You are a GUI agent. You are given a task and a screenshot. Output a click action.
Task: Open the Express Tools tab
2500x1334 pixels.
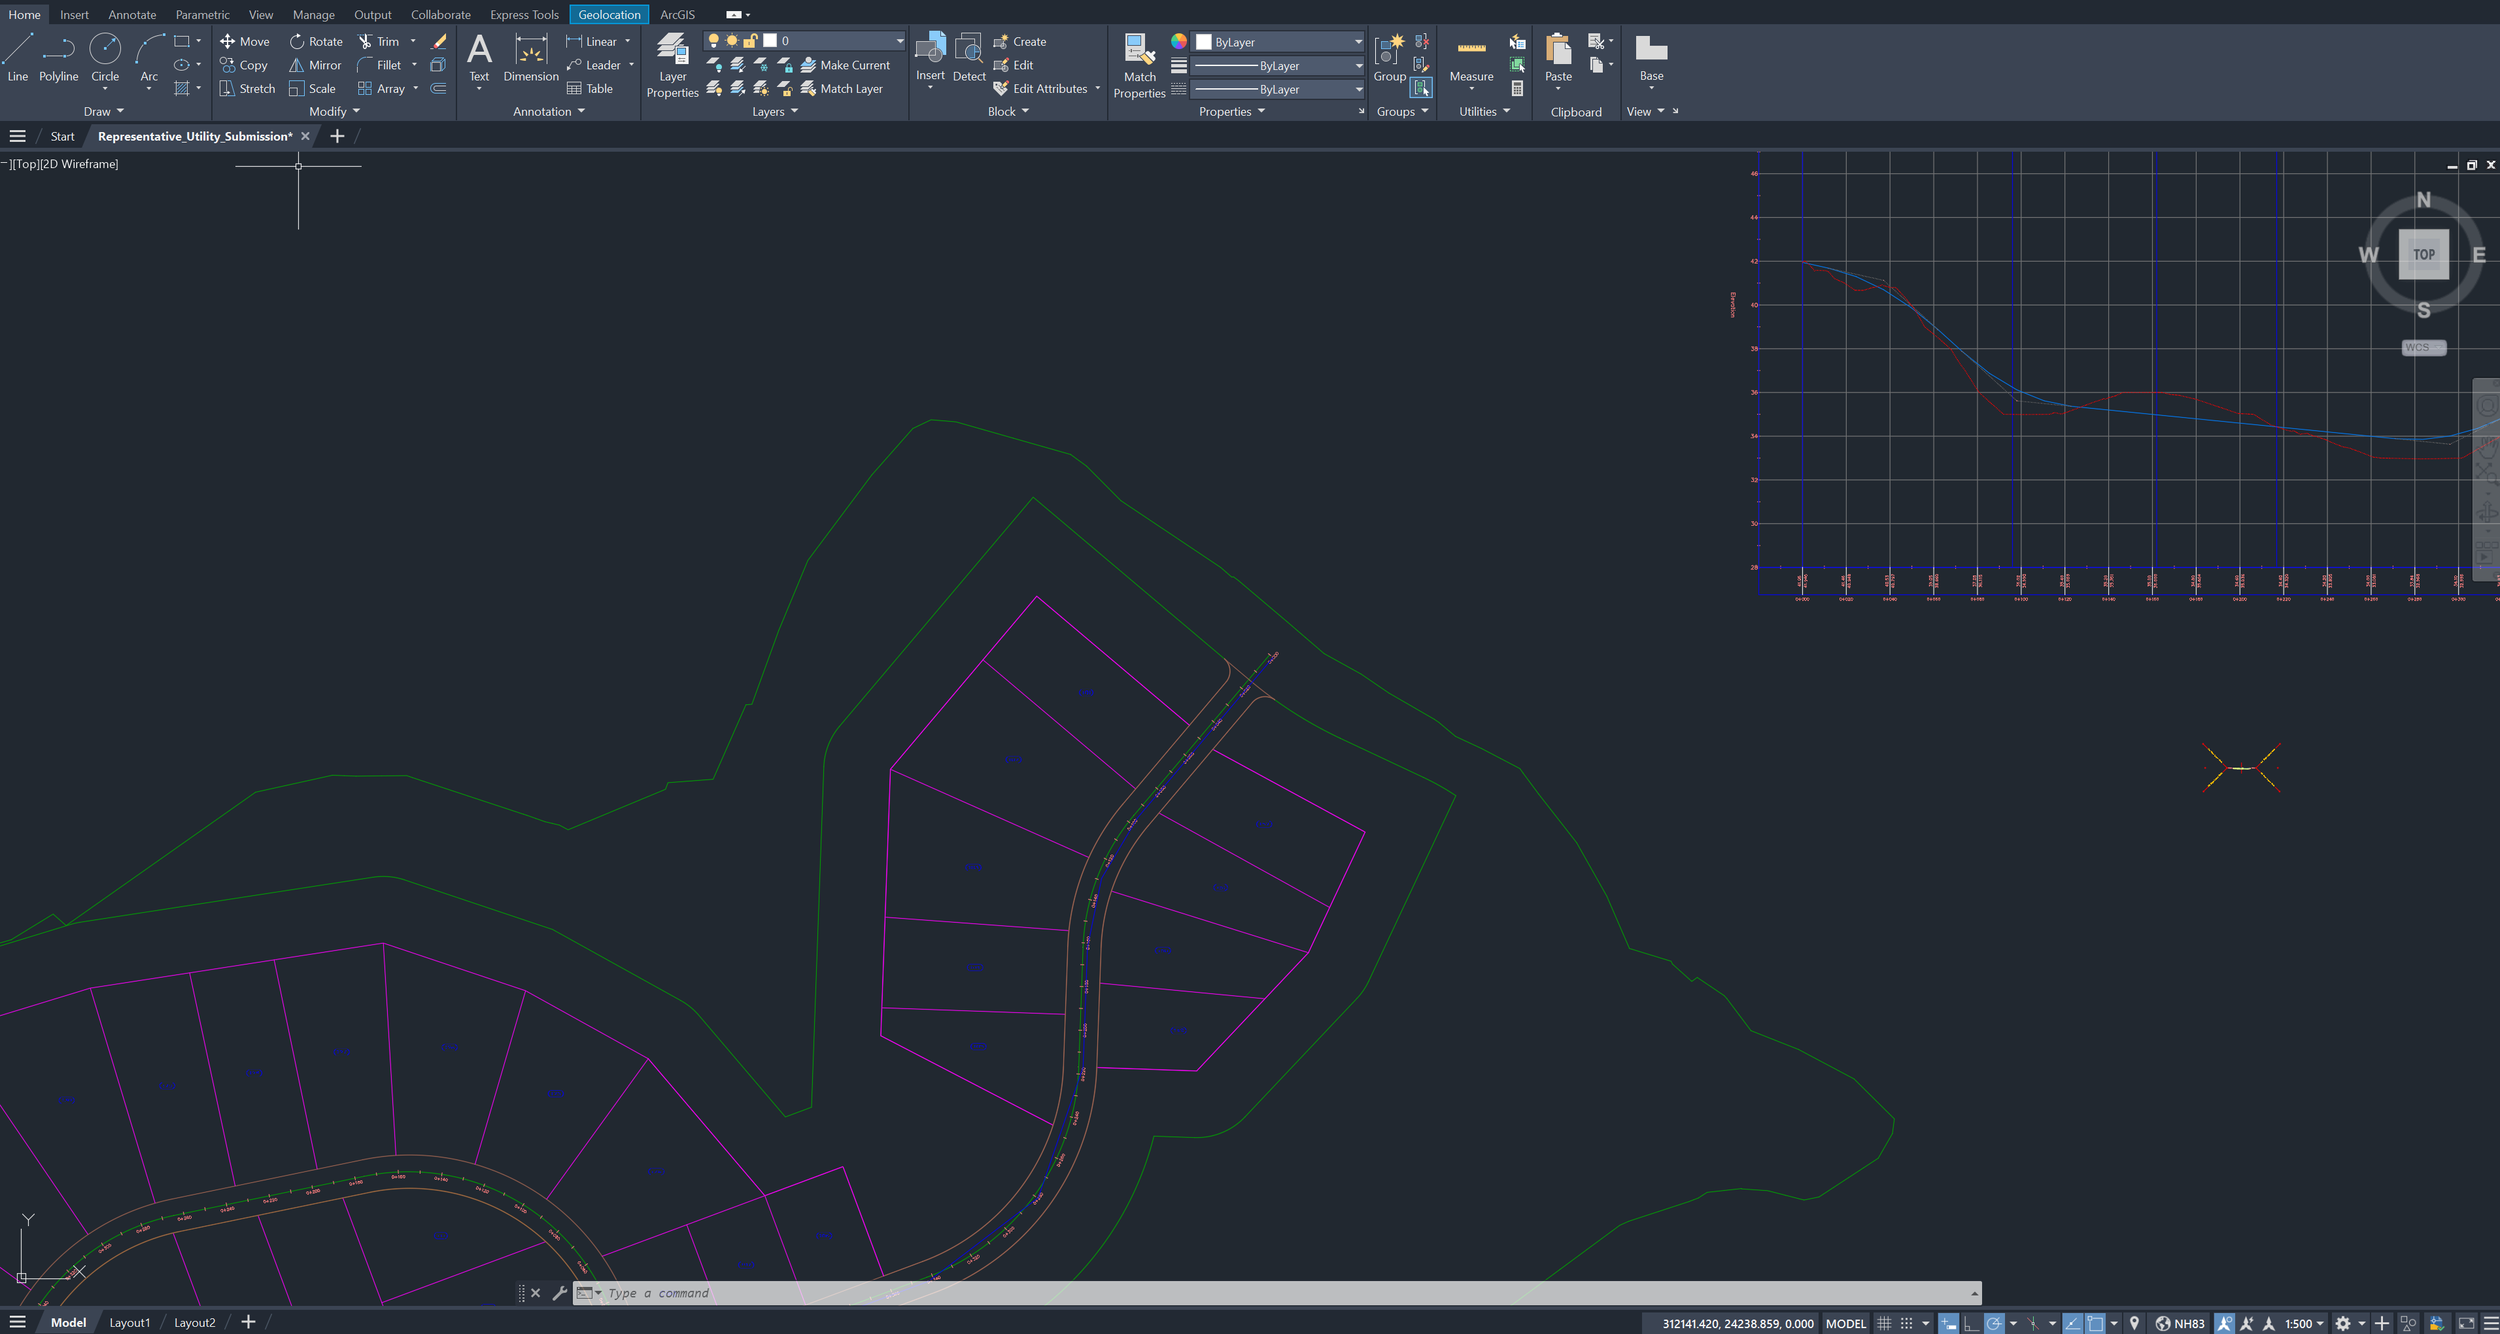click(x=524, y=14)
